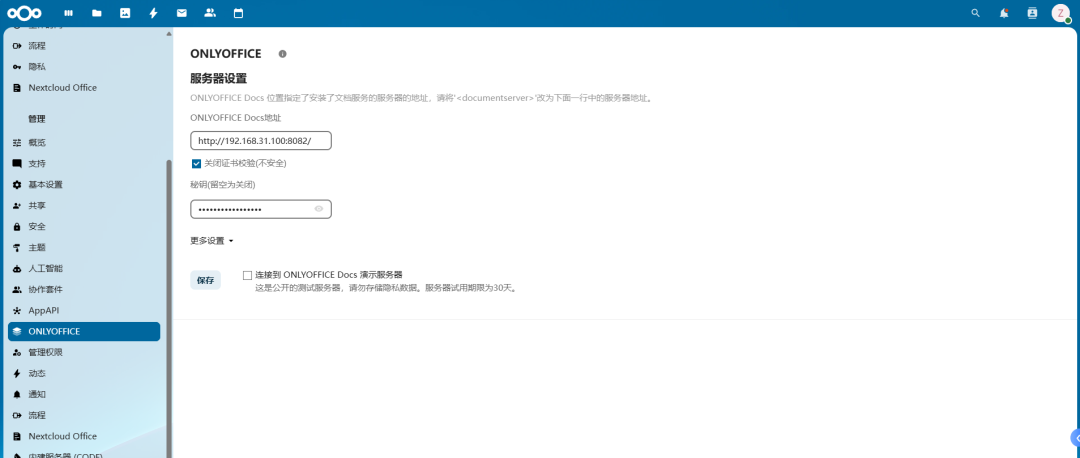Expand 更多设置 section
Image resolution: width=1080 pixels, height=458 pixels.
[x=212, y=241]
